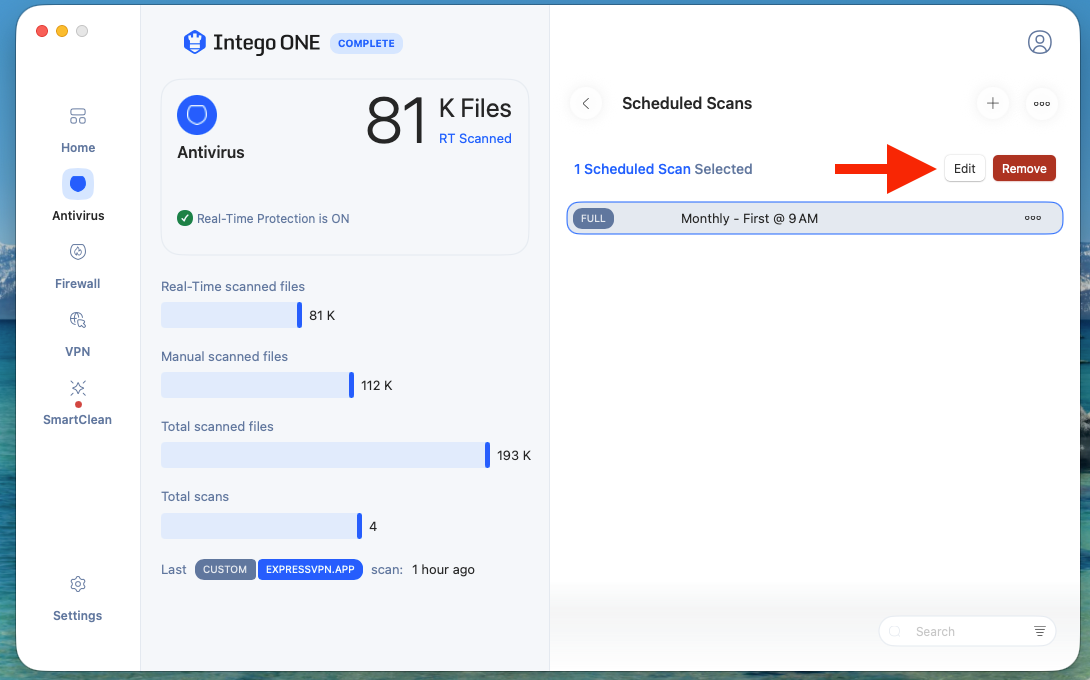Viewport: 1090px width, 680px height.
Task: Click the Intego ONE castle logo
Action: [x=194, y=42]
